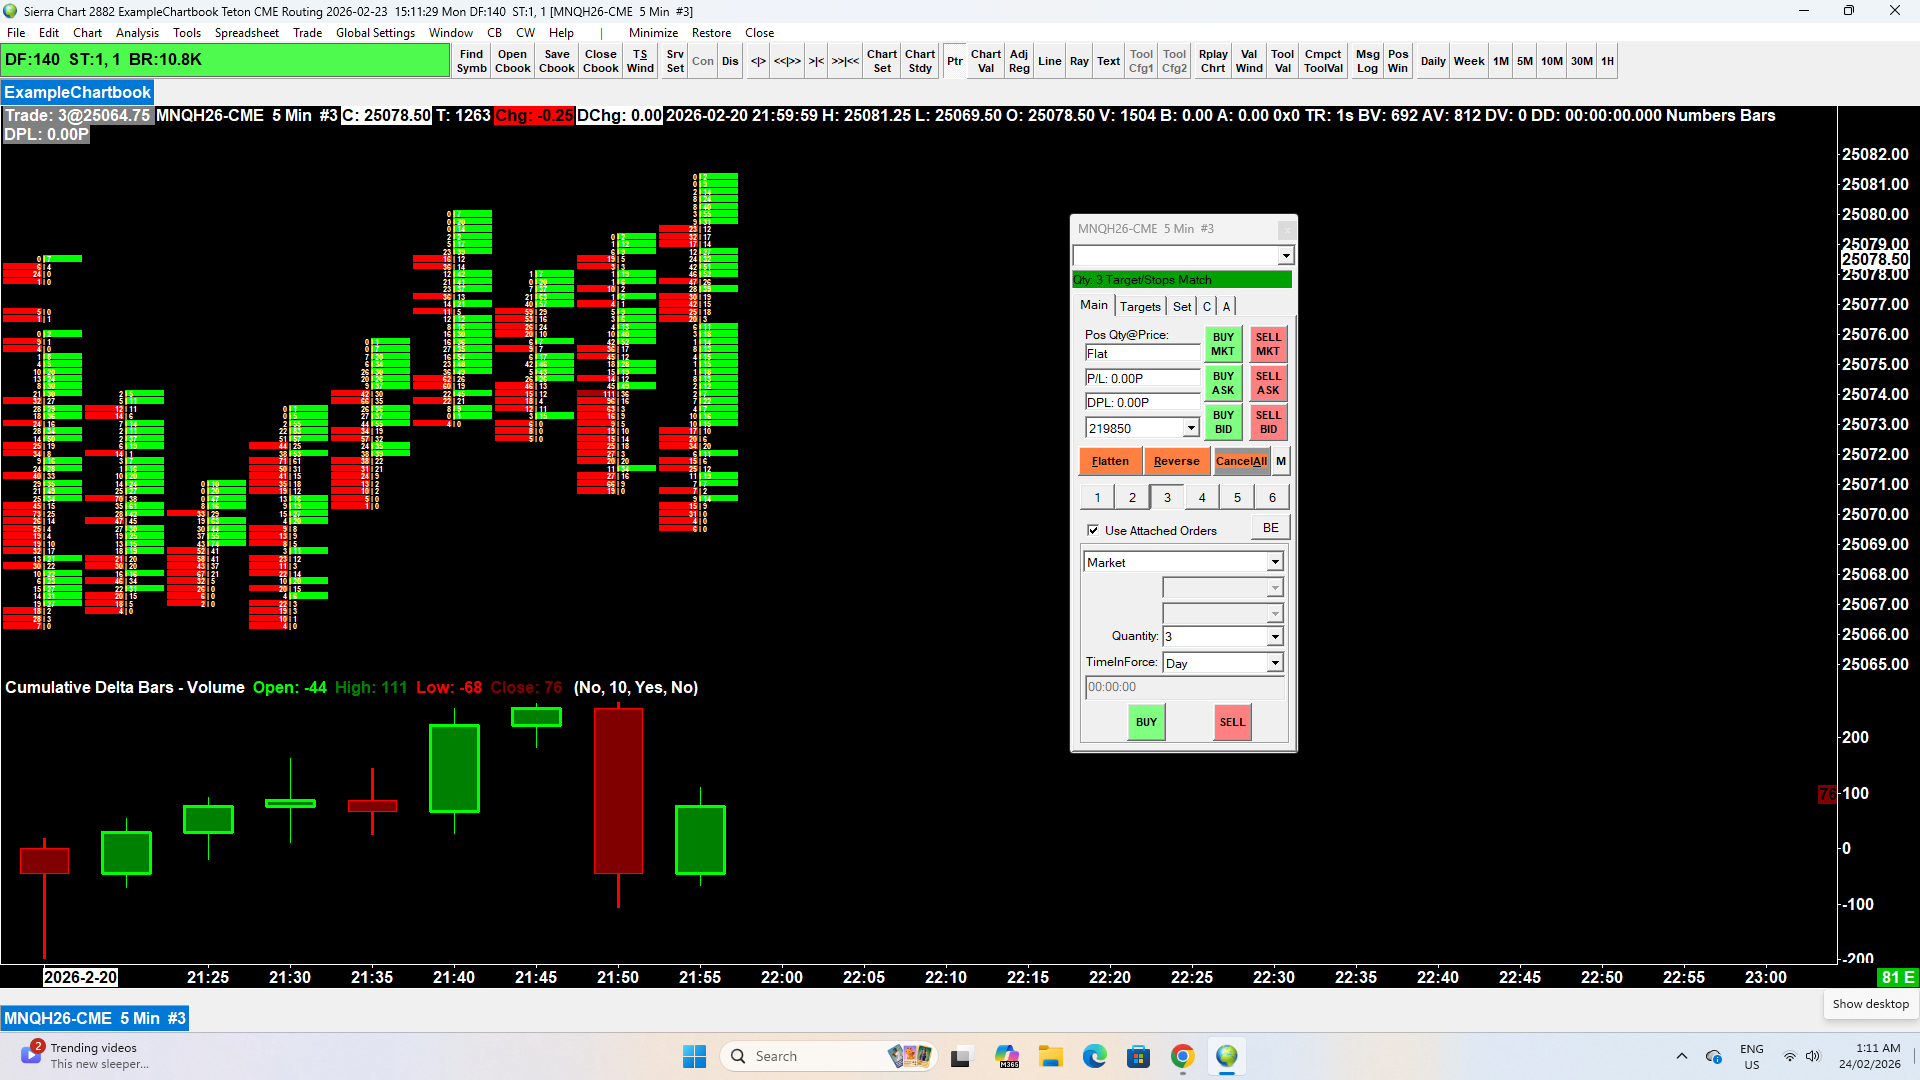Open the Message Log button
Screen dimensions: 1920x1080
click(x=1367, y=61)
